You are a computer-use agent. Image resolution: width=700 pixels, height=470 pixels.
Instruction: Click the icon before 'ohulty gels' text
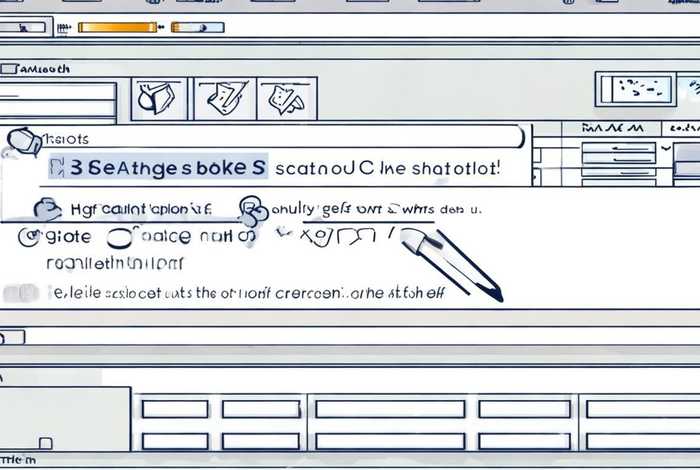[254, 210]
